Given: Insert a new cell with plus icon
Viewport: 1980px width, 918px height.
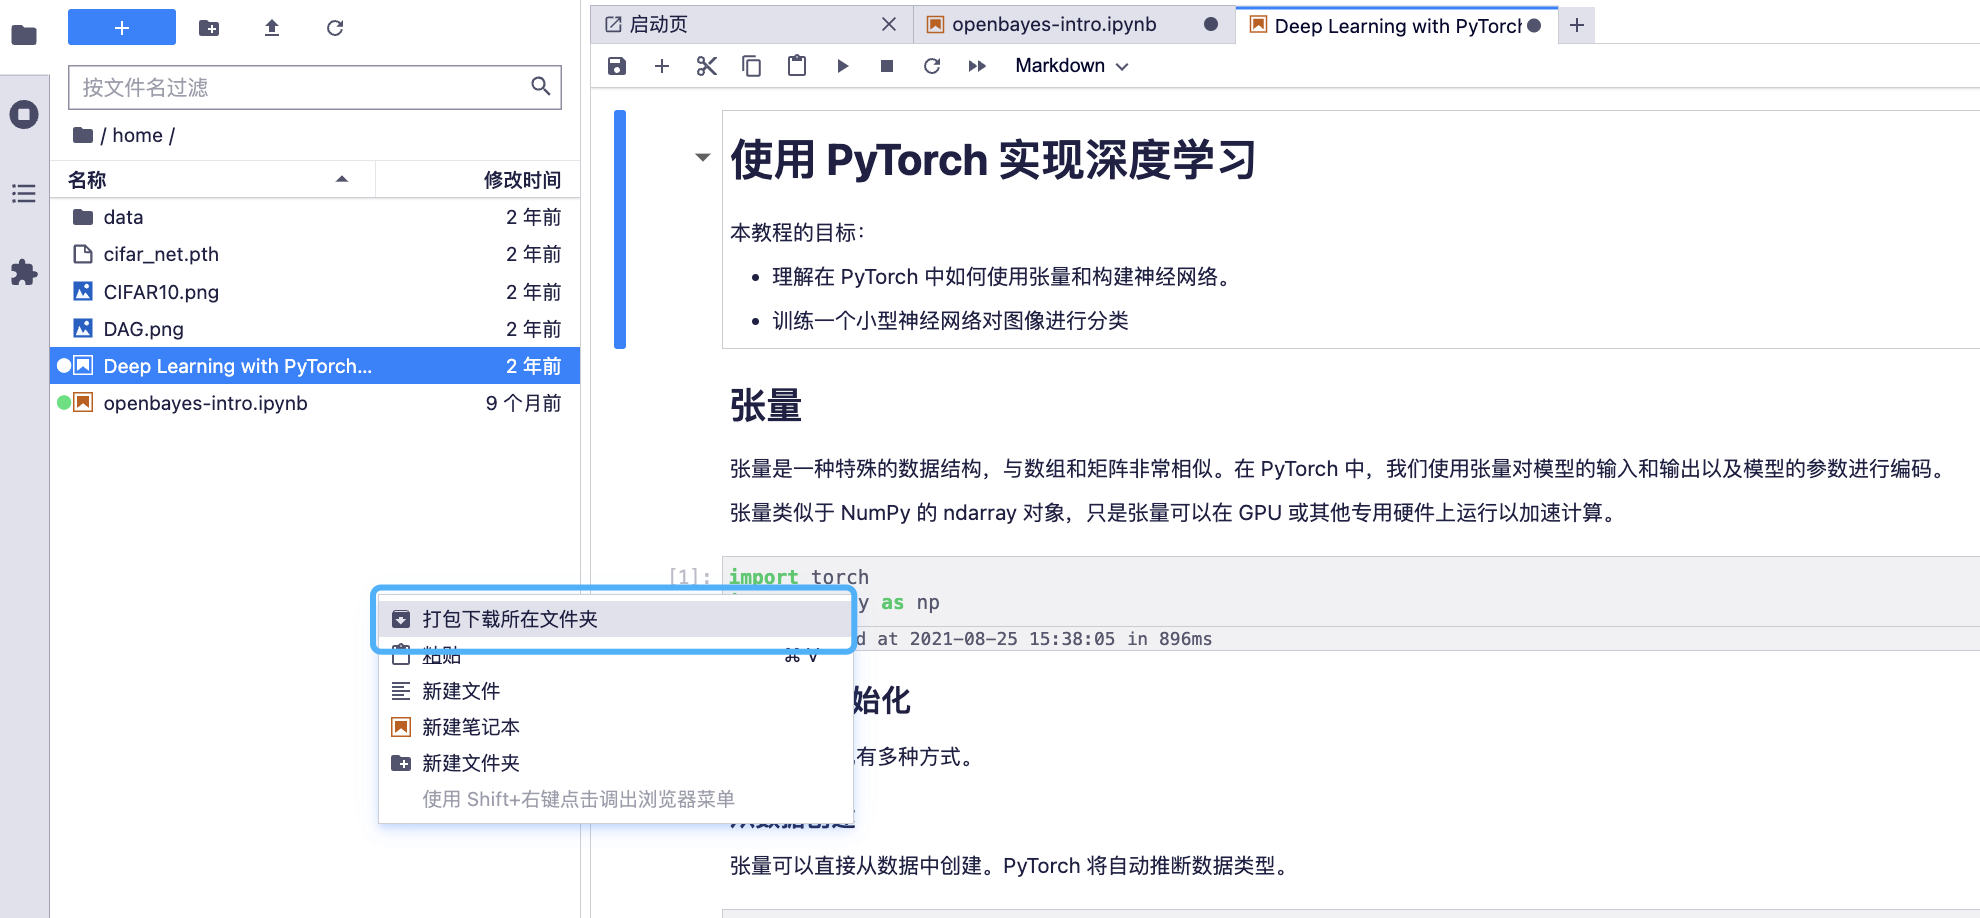Looking at the screenshot, I should tap(662, 66).
